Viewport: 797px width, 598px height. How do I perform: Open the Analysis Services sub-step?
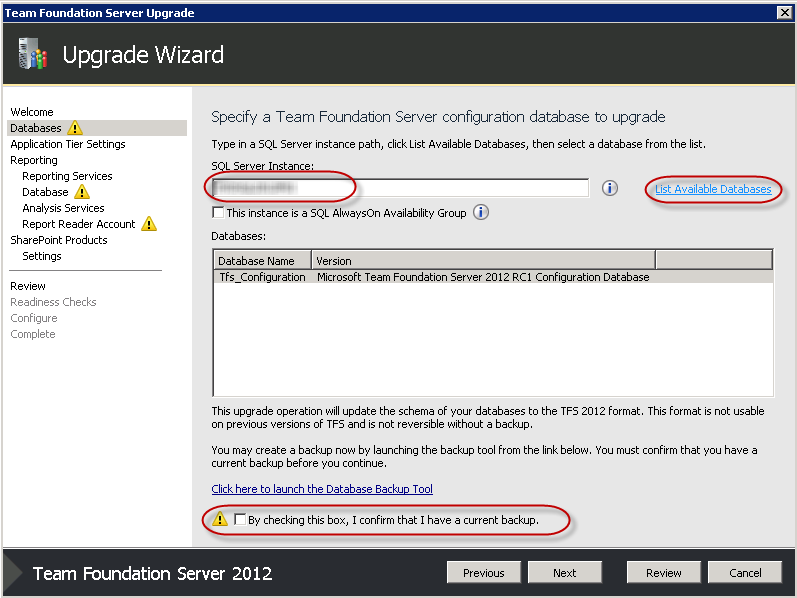click(63, 208)
